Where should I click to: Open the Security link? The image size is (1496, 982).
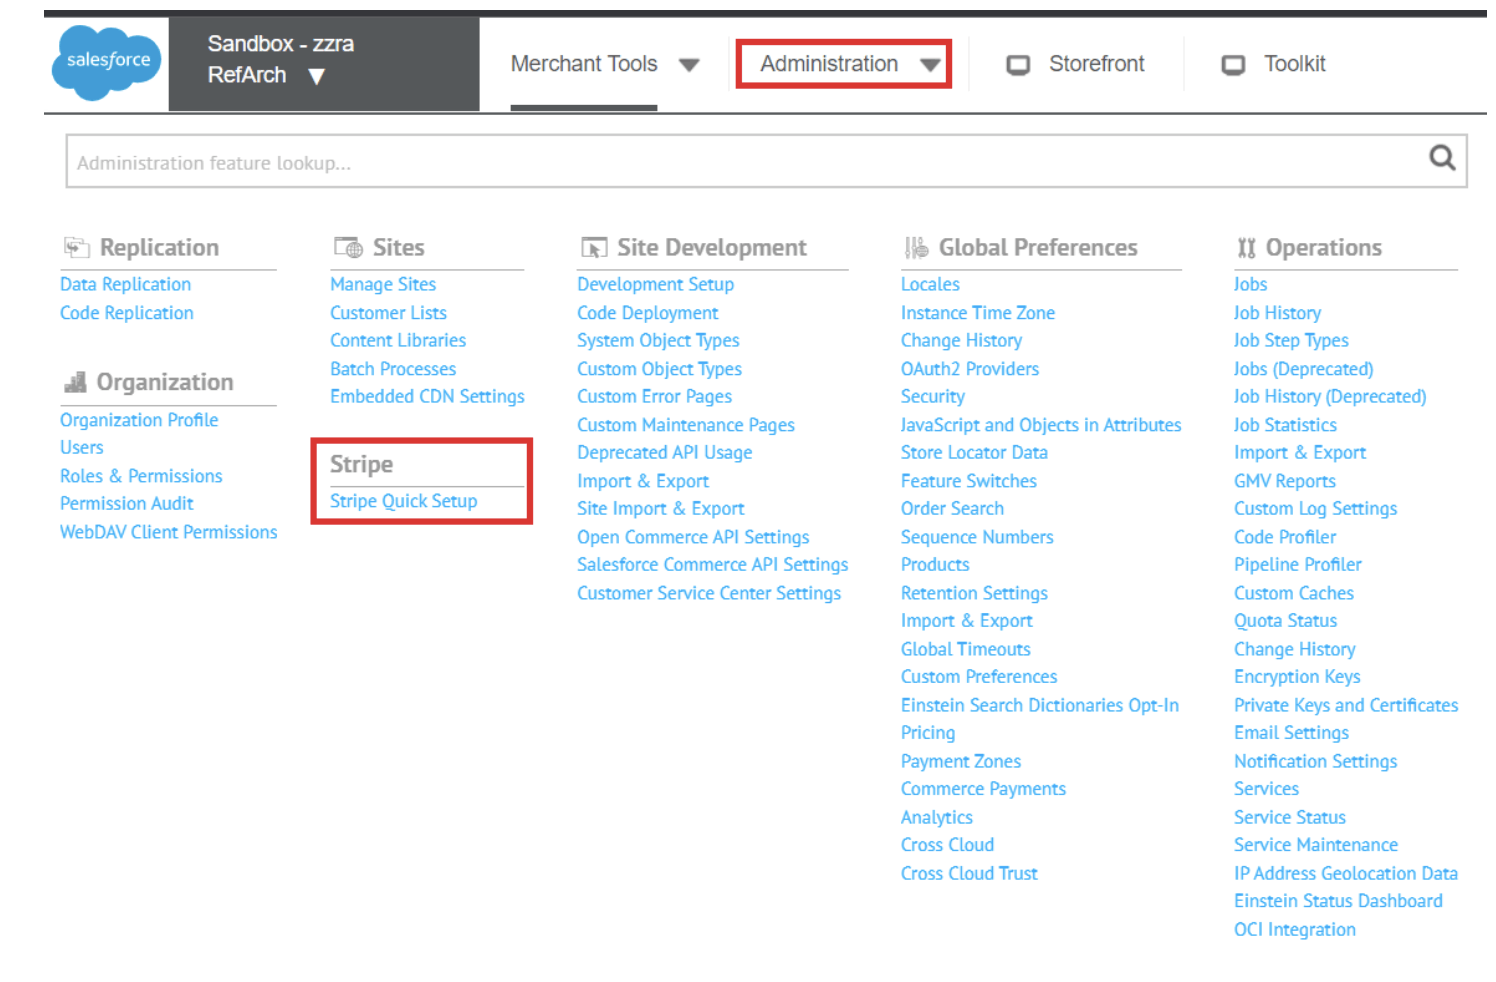click(x=933, y=396)
